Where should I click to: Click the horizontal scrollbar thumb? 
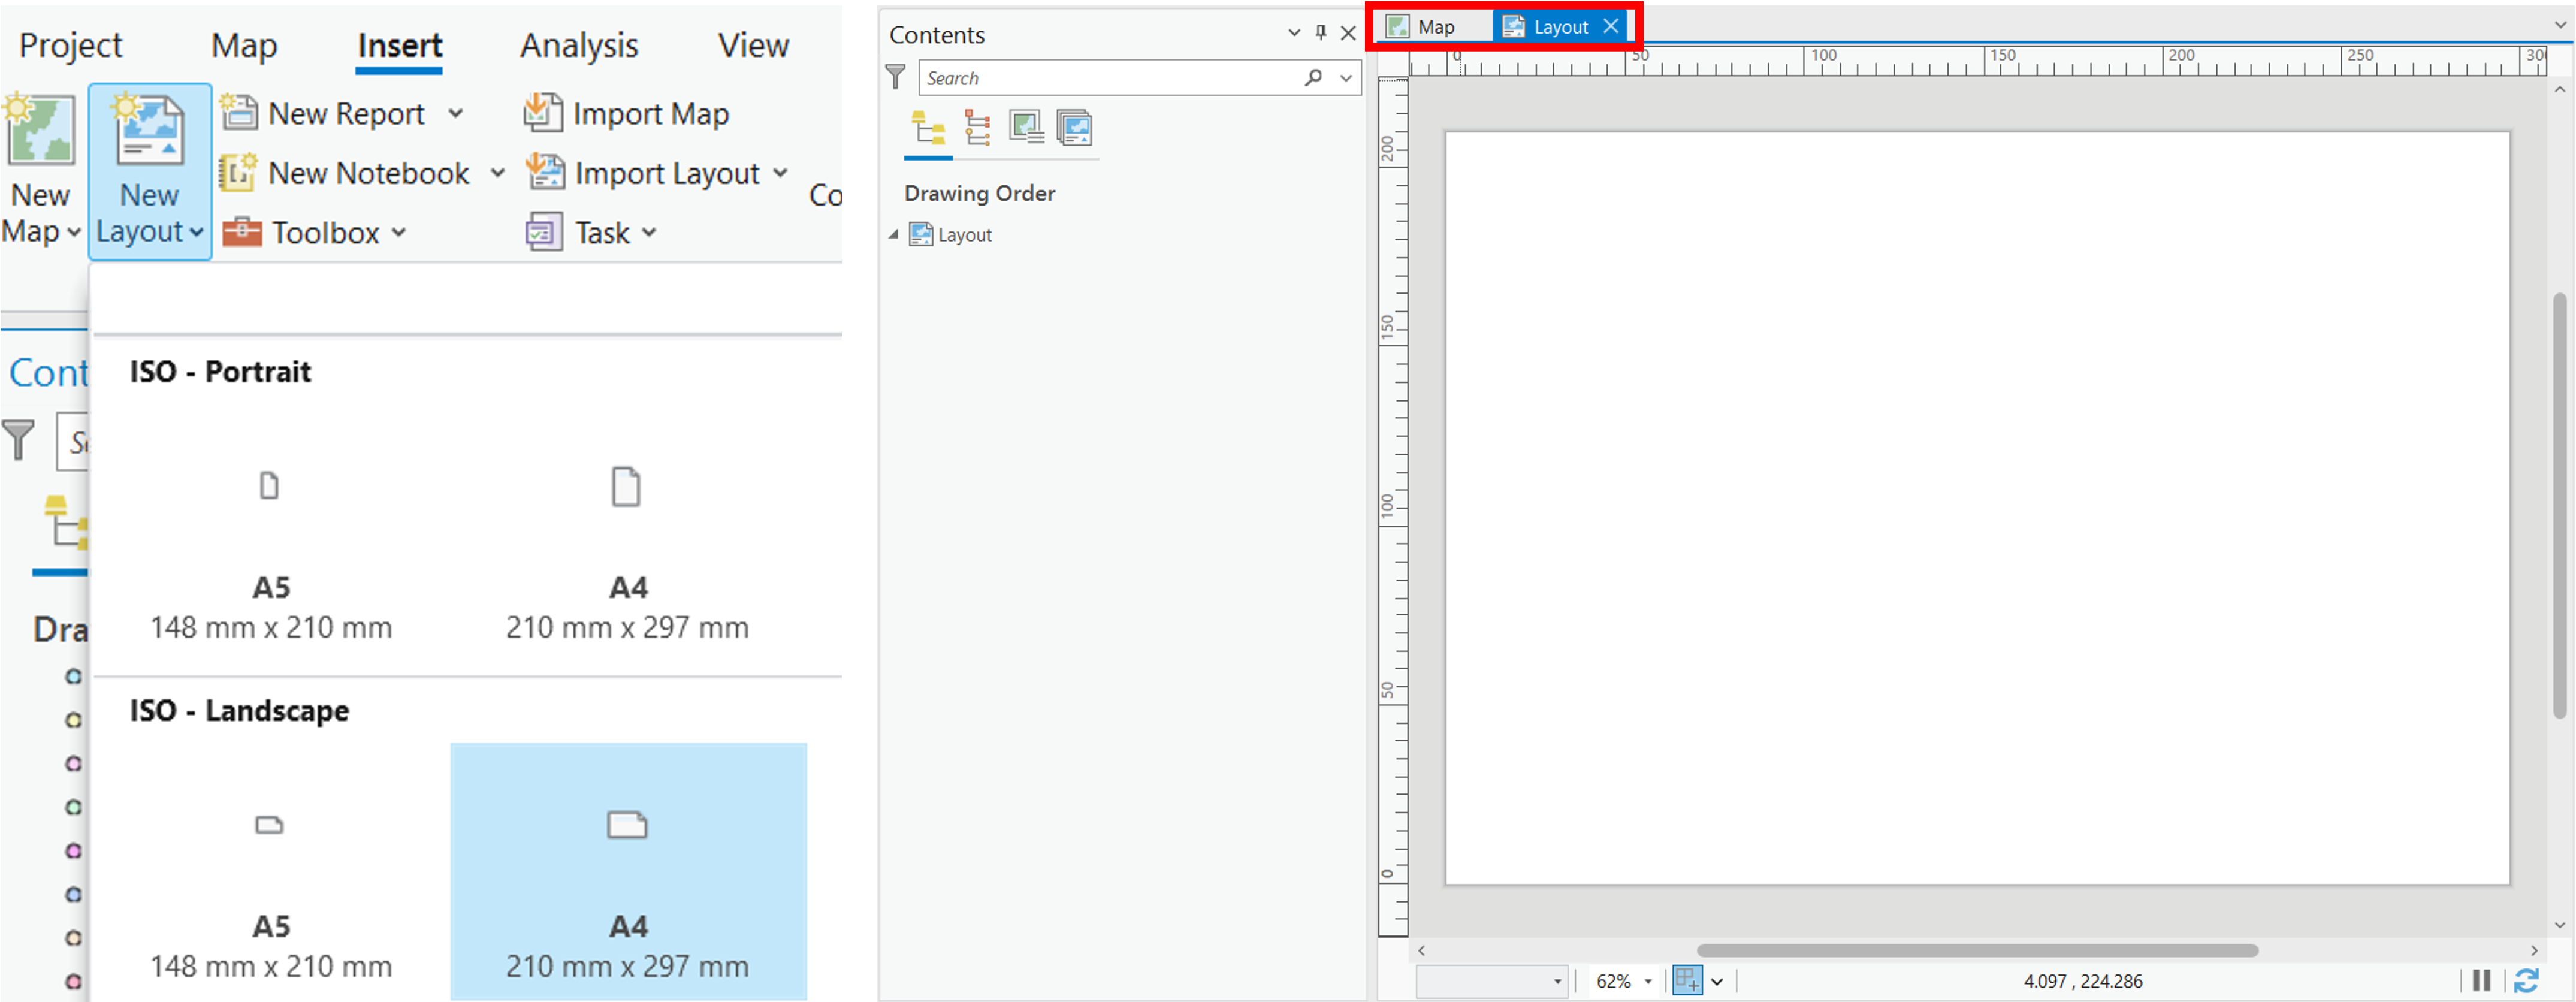point(1977,950)
